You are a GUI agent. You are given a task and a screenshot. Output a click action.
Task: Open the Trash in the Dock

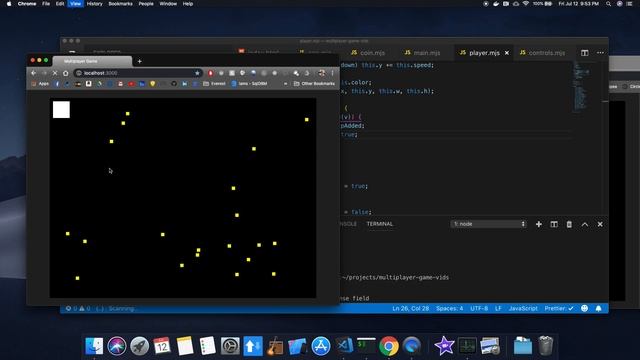546,346
